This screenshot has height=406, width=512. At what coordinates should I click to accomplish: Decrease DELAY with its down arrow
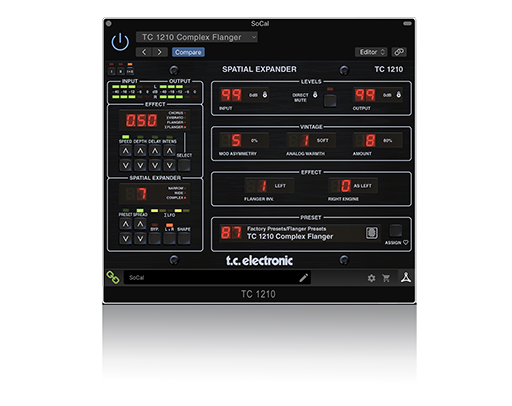pos(155,165)
